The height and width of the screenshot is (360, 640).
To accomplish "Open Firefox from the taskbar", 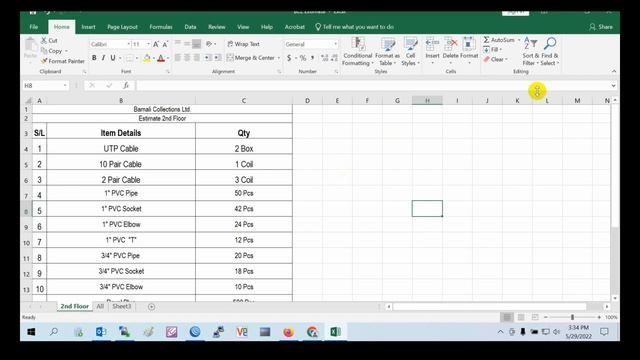I will [x=289, y=332].
